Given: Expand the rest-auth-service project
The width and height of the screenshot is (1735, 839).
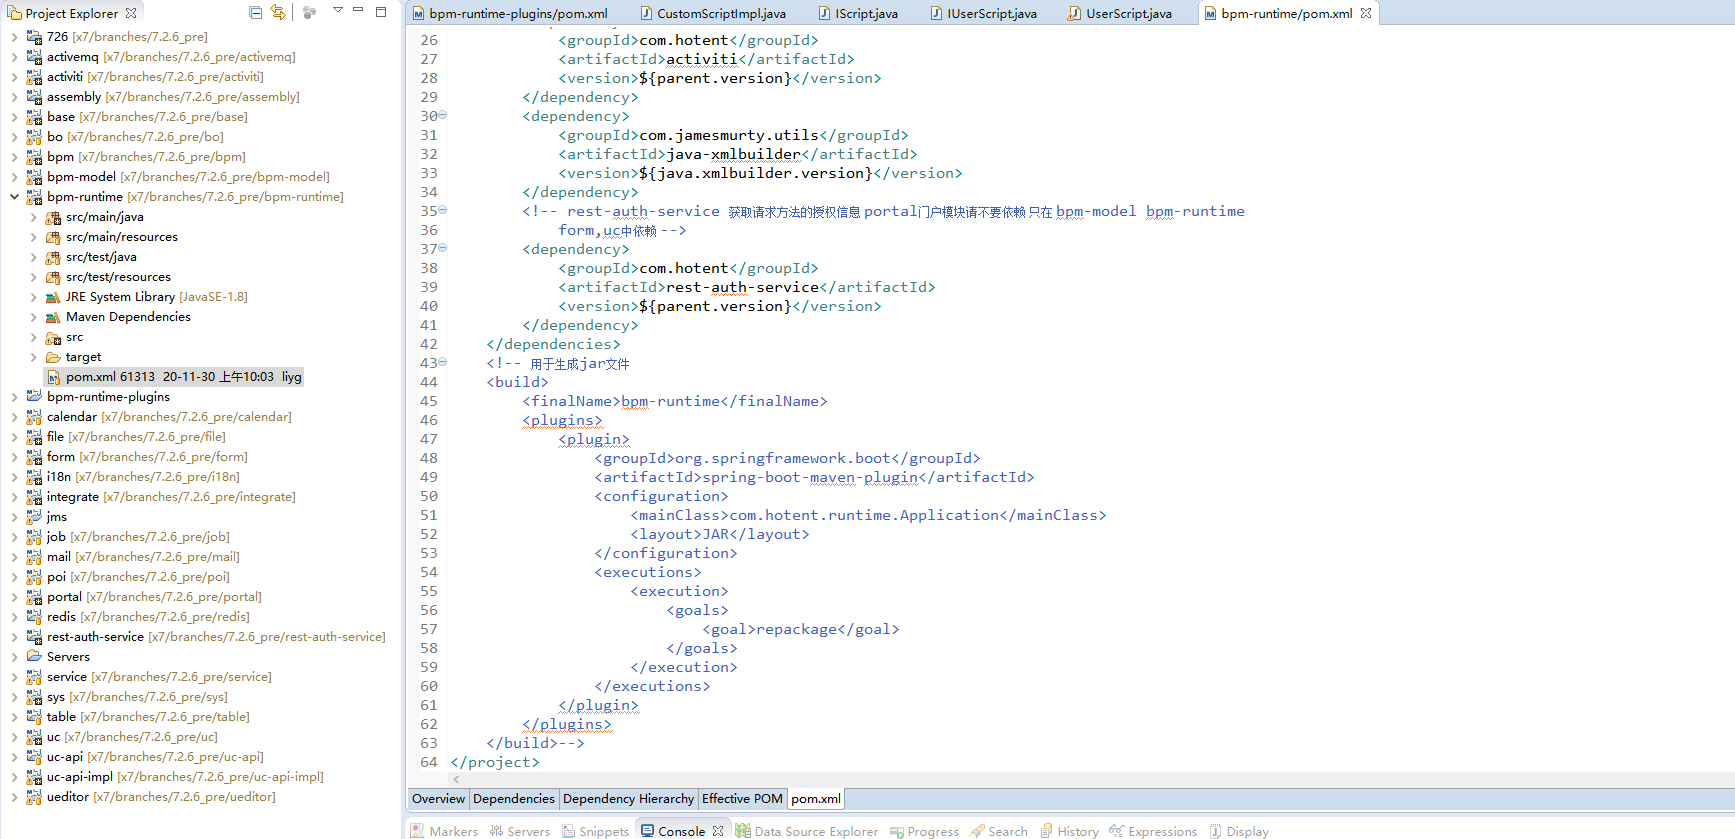Looking at the screenshot, I should [x=14, y=637].
